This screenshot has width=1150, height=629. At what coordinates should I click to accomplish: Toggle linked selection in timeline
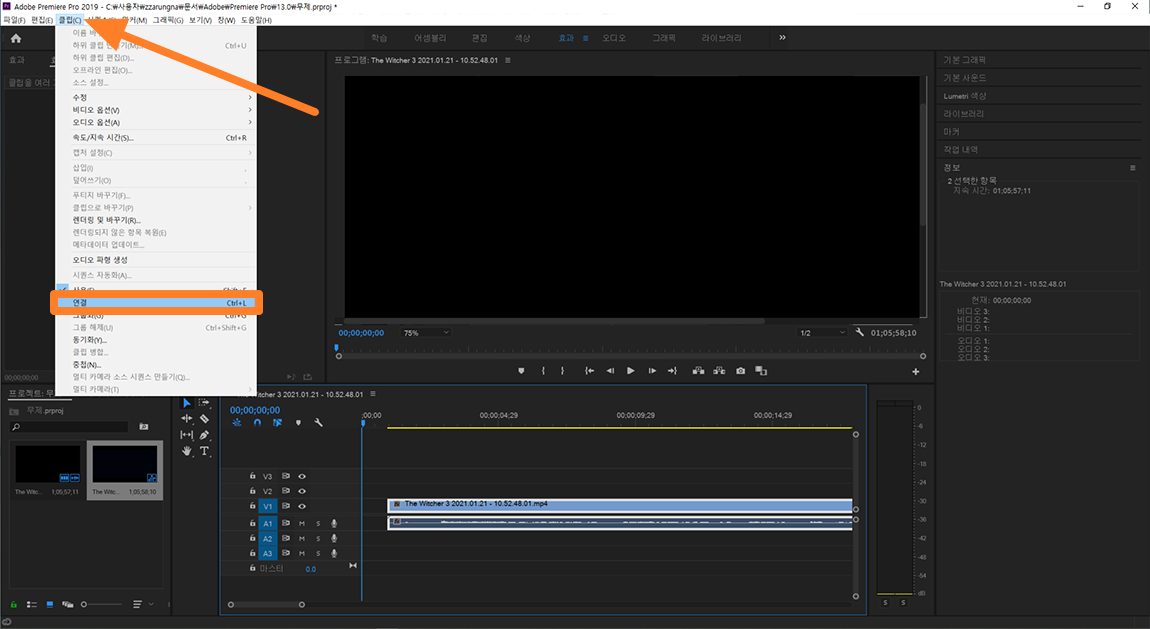[277, 422]
